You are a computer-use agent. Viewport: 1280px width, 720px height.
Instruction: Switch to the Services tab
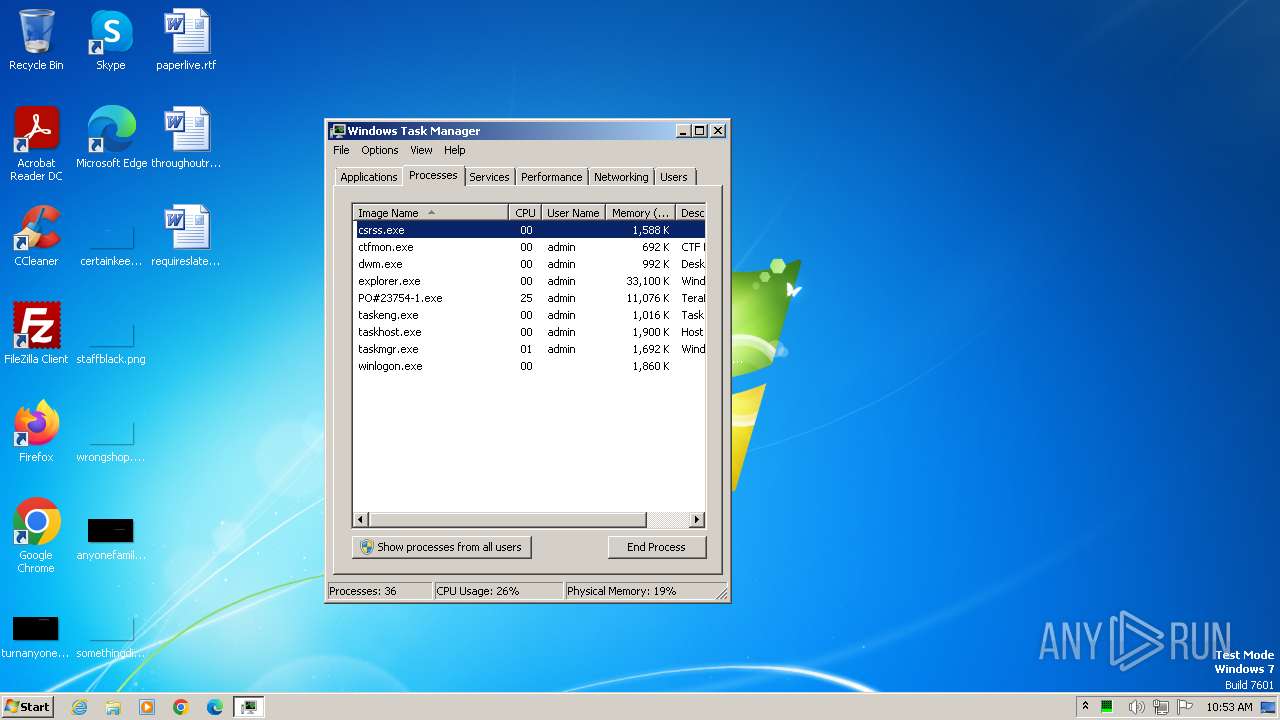pyautogui.click(x=489, y=177)
